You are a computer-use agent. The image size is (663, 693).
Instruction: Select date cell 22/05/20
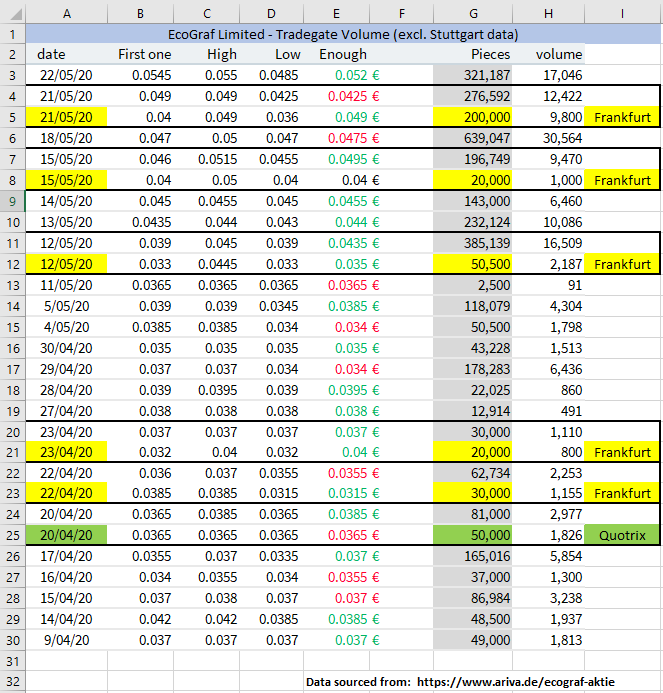66,75
